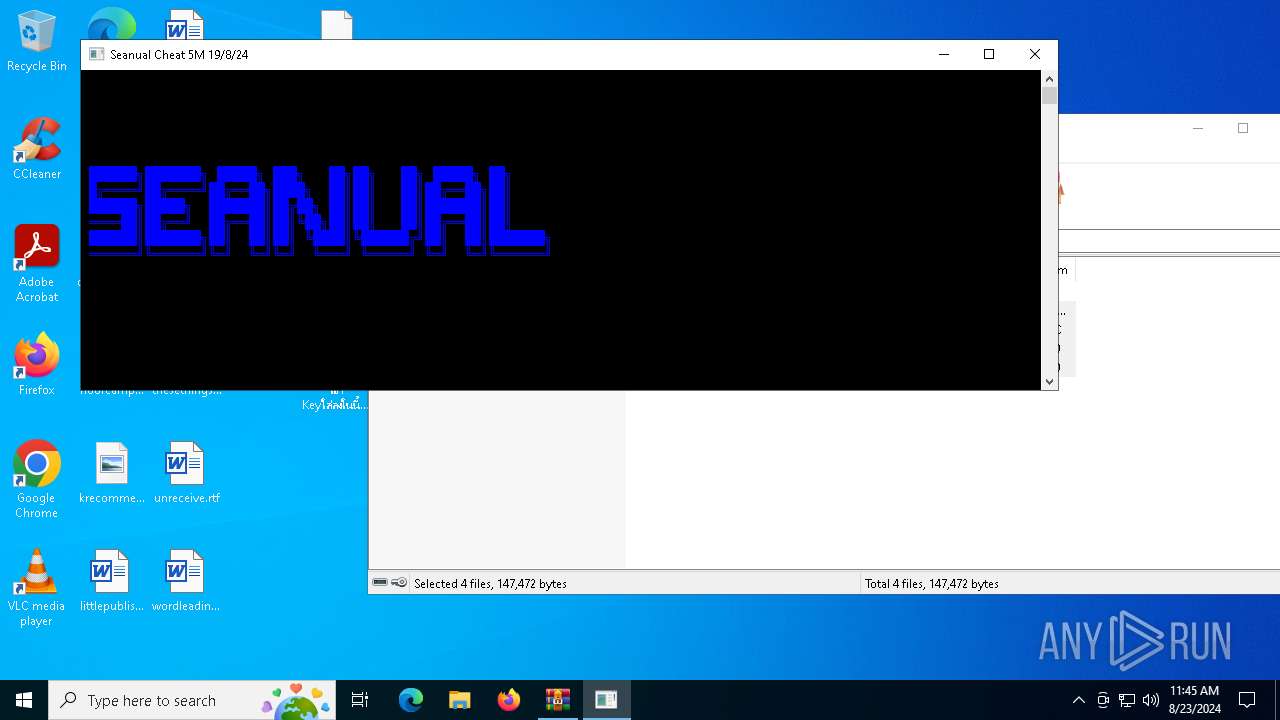
Task: Launch Firefox from desktop shortcut
Action: [x=37, y=365]
